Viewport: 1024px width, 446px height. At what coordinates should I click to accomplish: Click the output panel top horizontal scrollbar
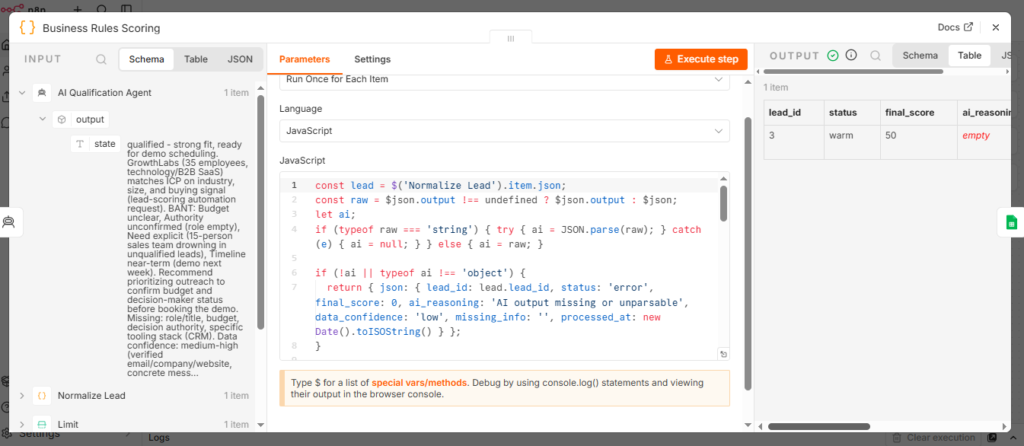(853, 71)
